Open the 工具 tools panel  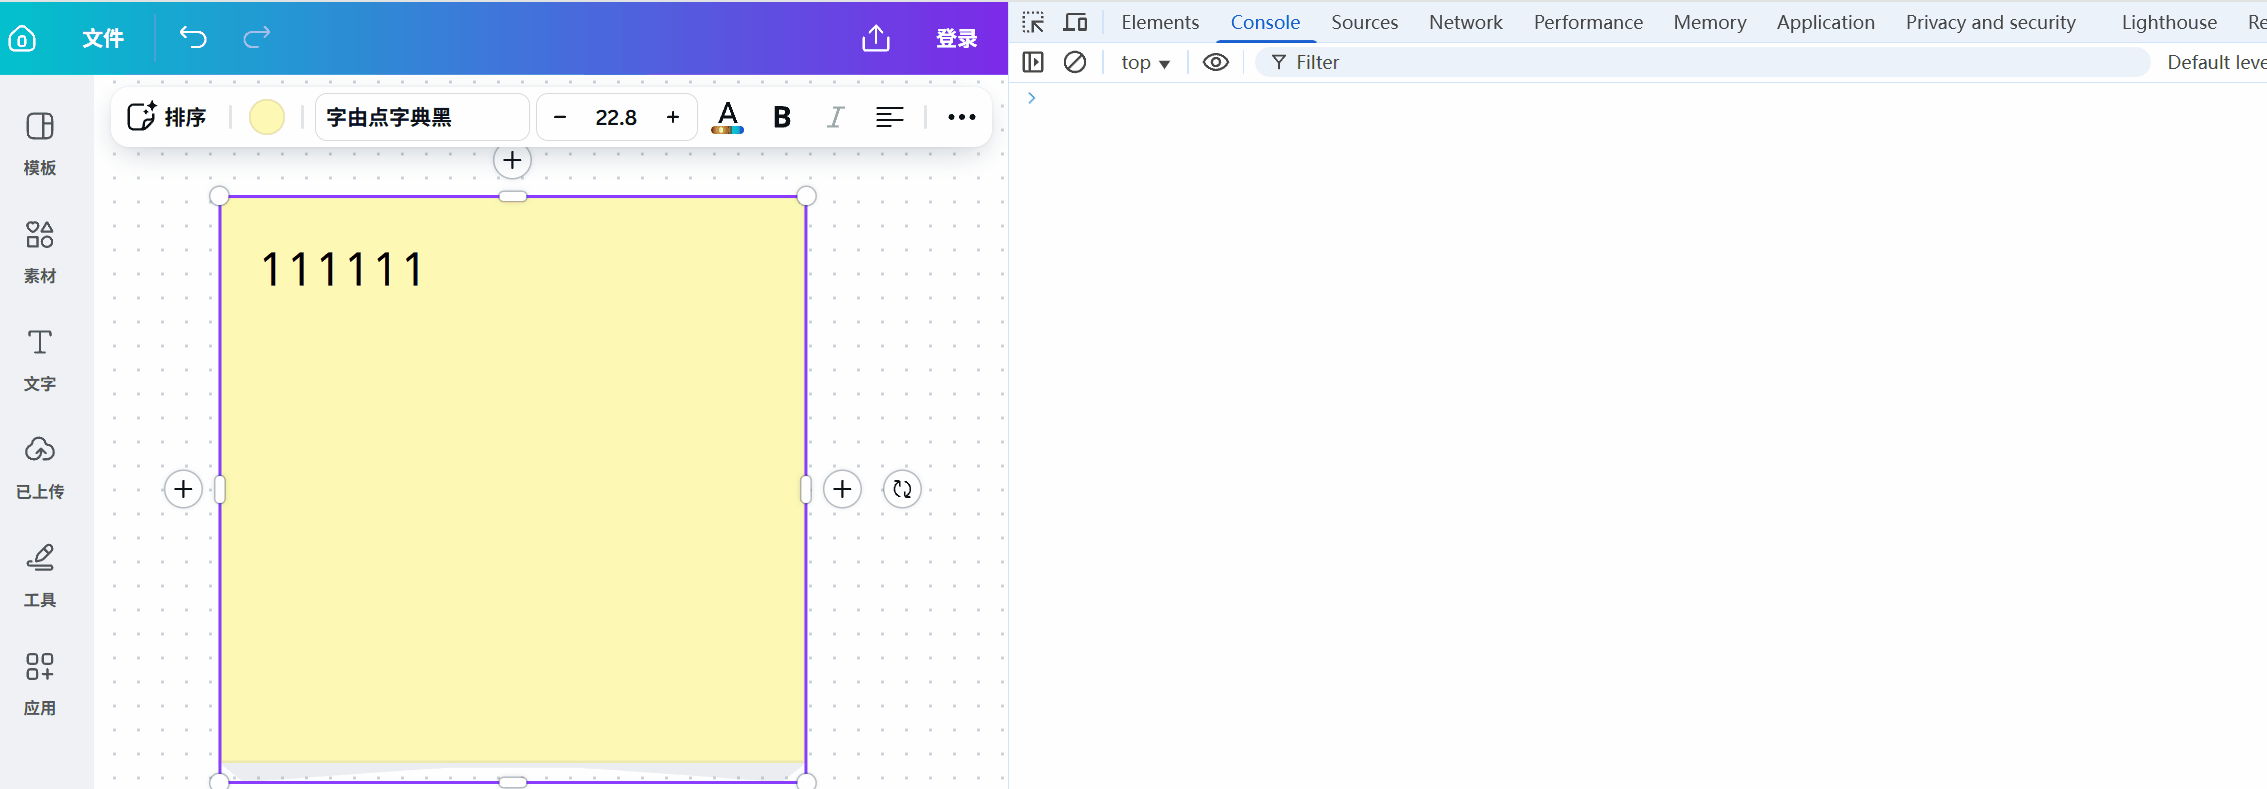[x=40, y=576]
